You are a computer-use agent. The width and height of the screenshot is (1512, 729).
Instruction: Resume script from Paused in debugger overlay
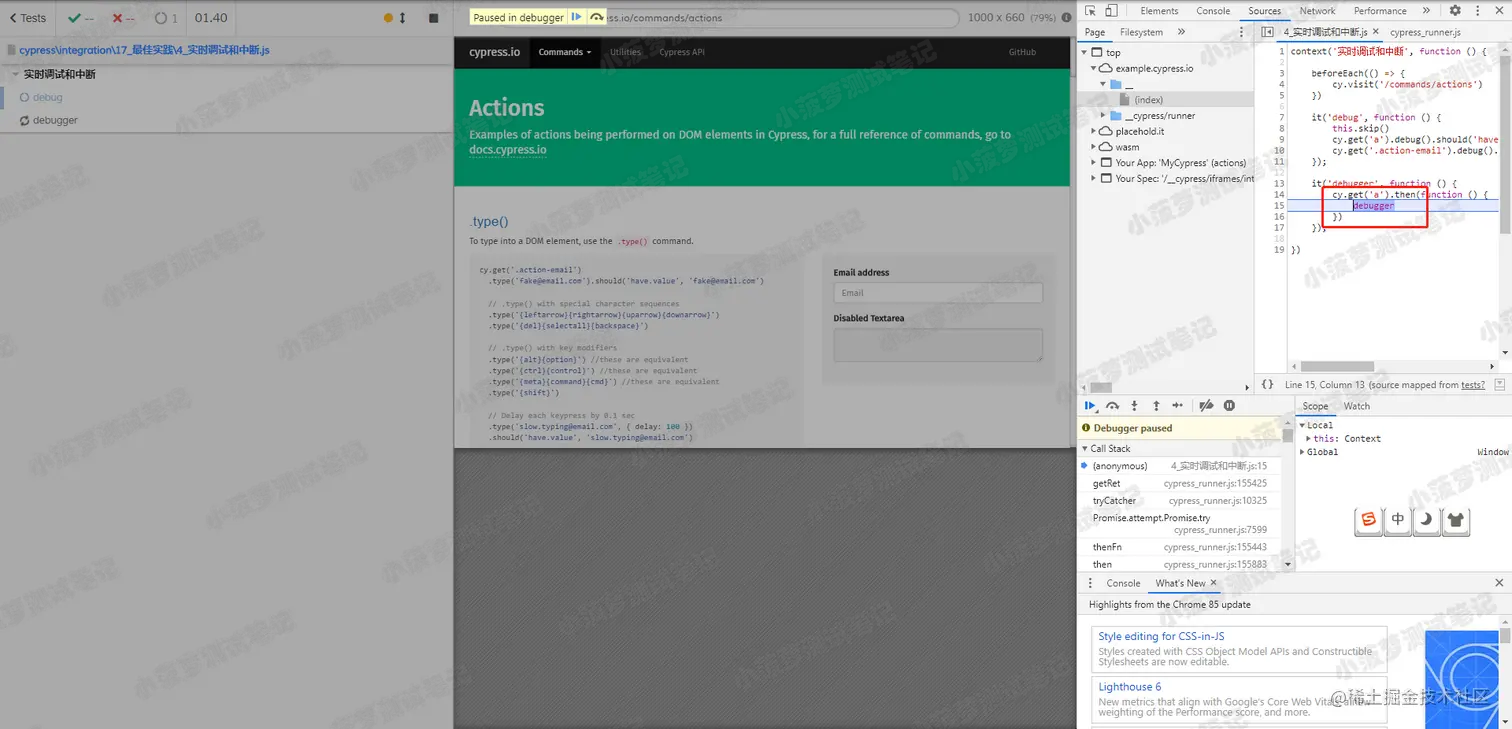576,17
